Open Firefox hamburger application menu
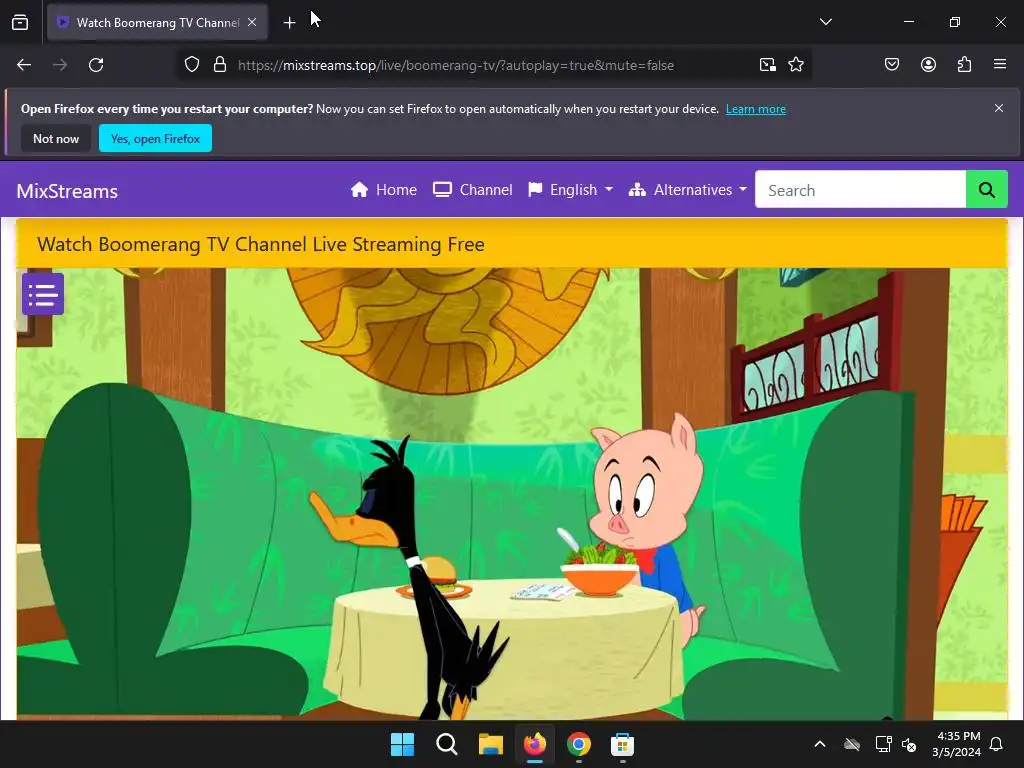This screenshot has height=768, width=1024. coord(1000,65)
